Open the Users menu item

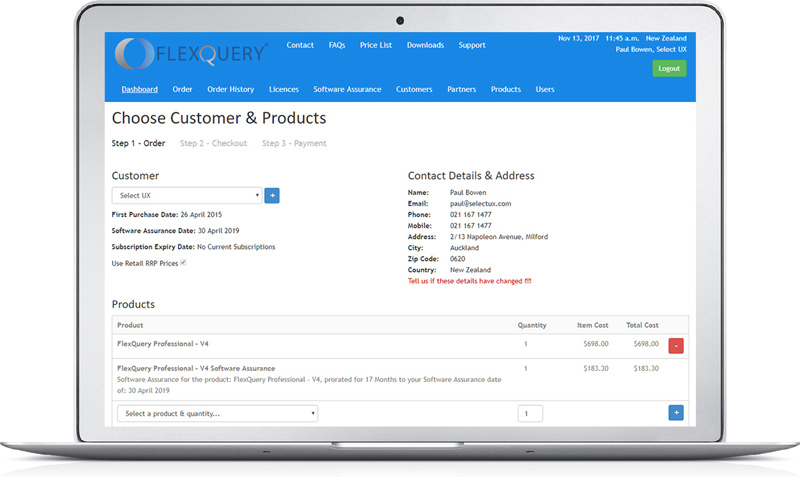pos(545,89)
